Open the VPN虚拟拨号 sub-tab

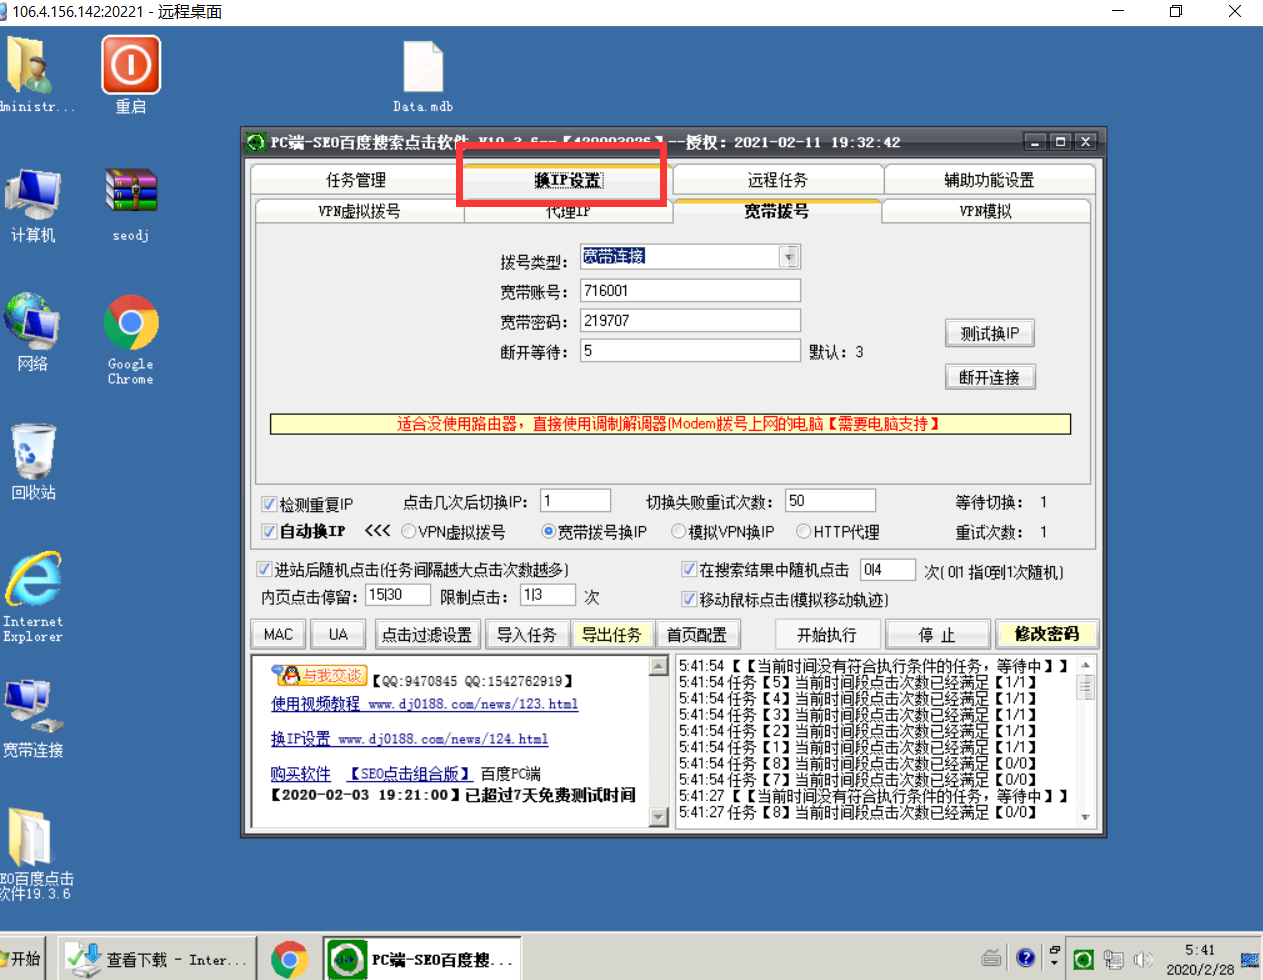click(x=359, y=211)
